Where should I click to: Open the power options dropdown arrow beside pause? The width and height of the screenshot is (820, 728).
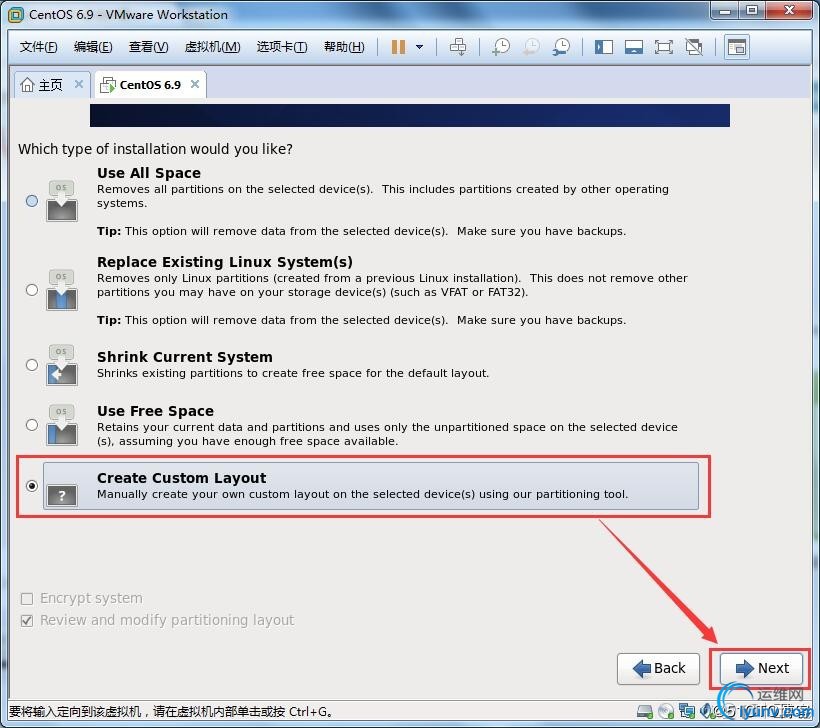click(x=419, y=47)
